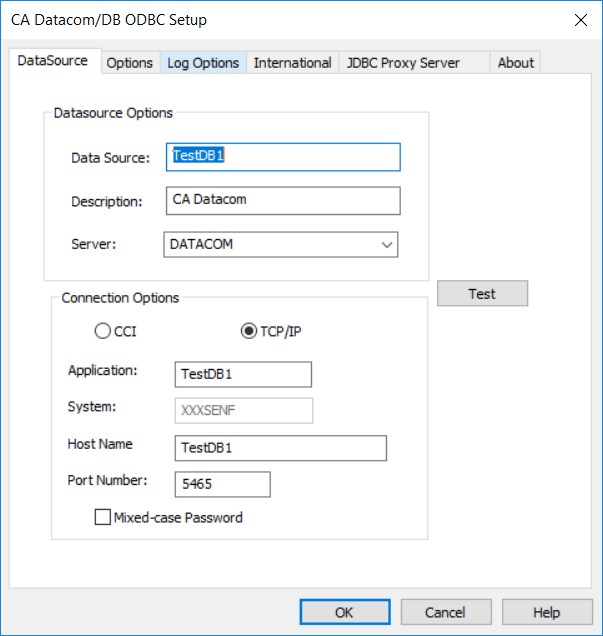Viewport: 603px width, 636px height.
Task: Show the About tab
Action: coord(516,62)
